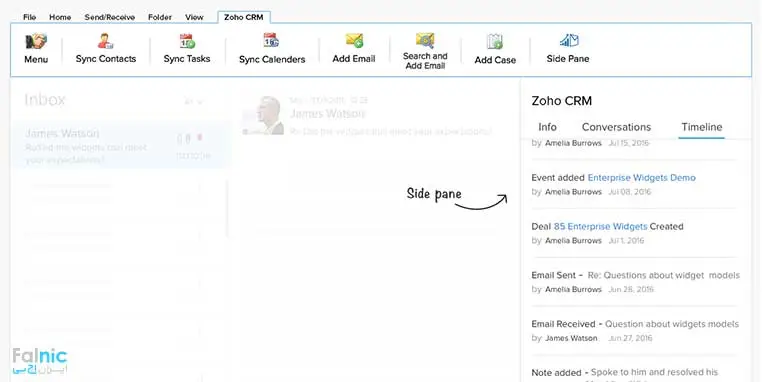Open the File menu
The image size is (762, 382).
point(29,17)
